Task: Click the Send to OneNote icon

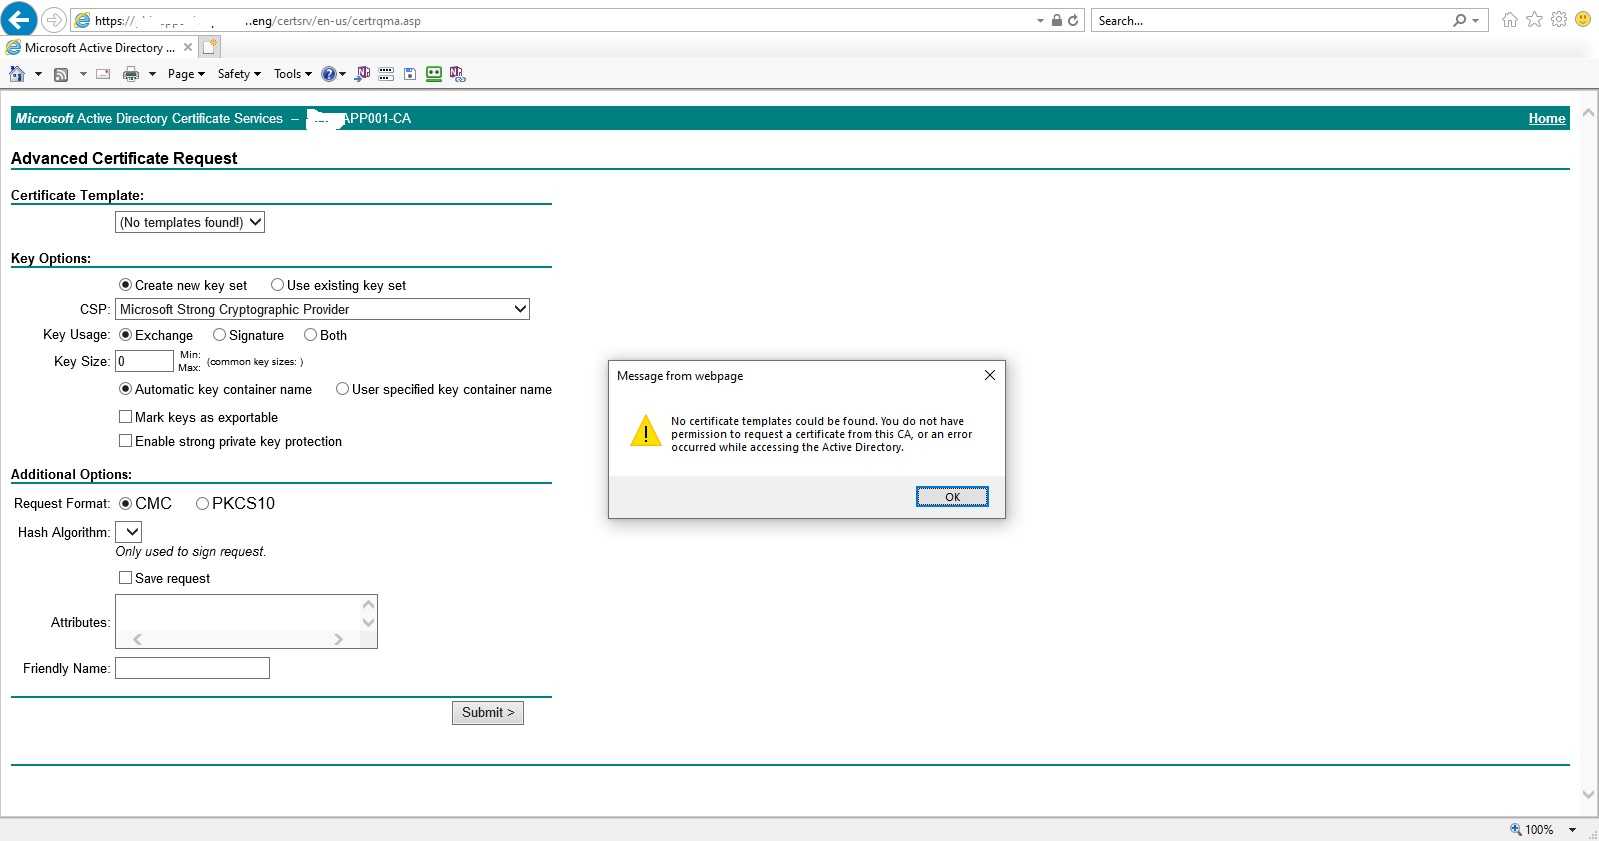Action: (363, 74)
